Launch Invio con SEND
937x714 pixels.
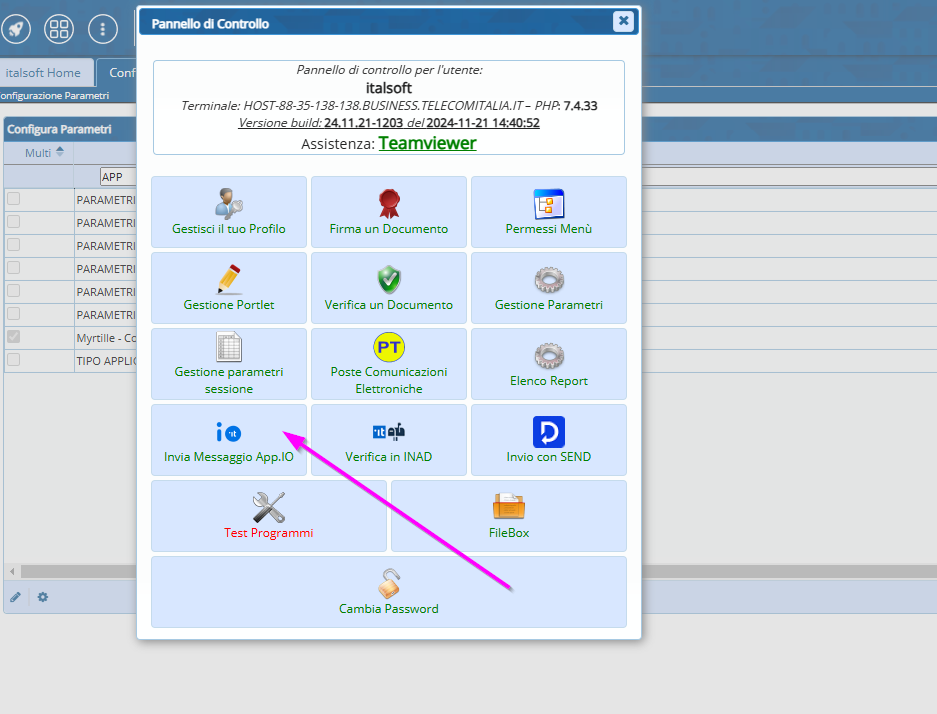(x=548, y=440)
